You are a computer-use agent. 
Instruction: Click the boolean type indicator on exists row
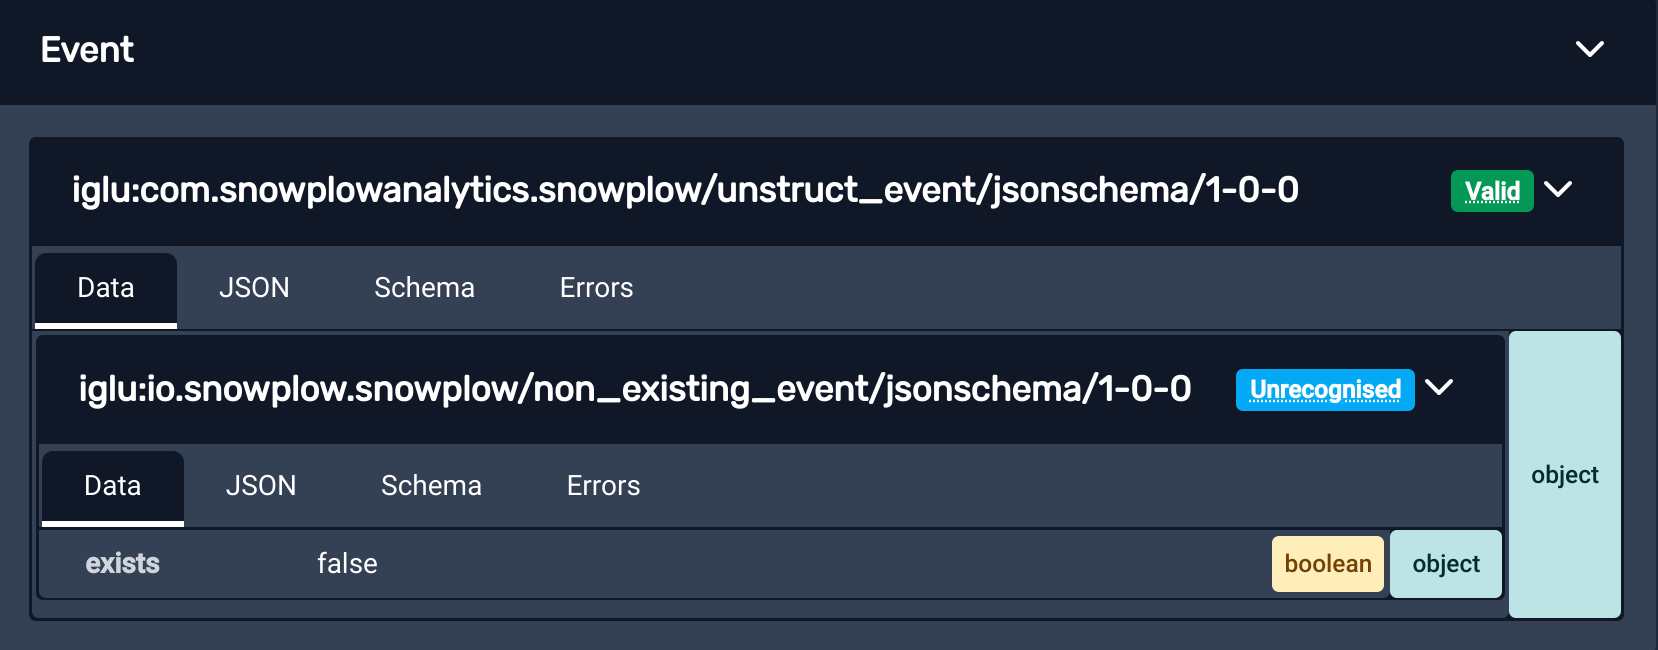point(1327,563)
